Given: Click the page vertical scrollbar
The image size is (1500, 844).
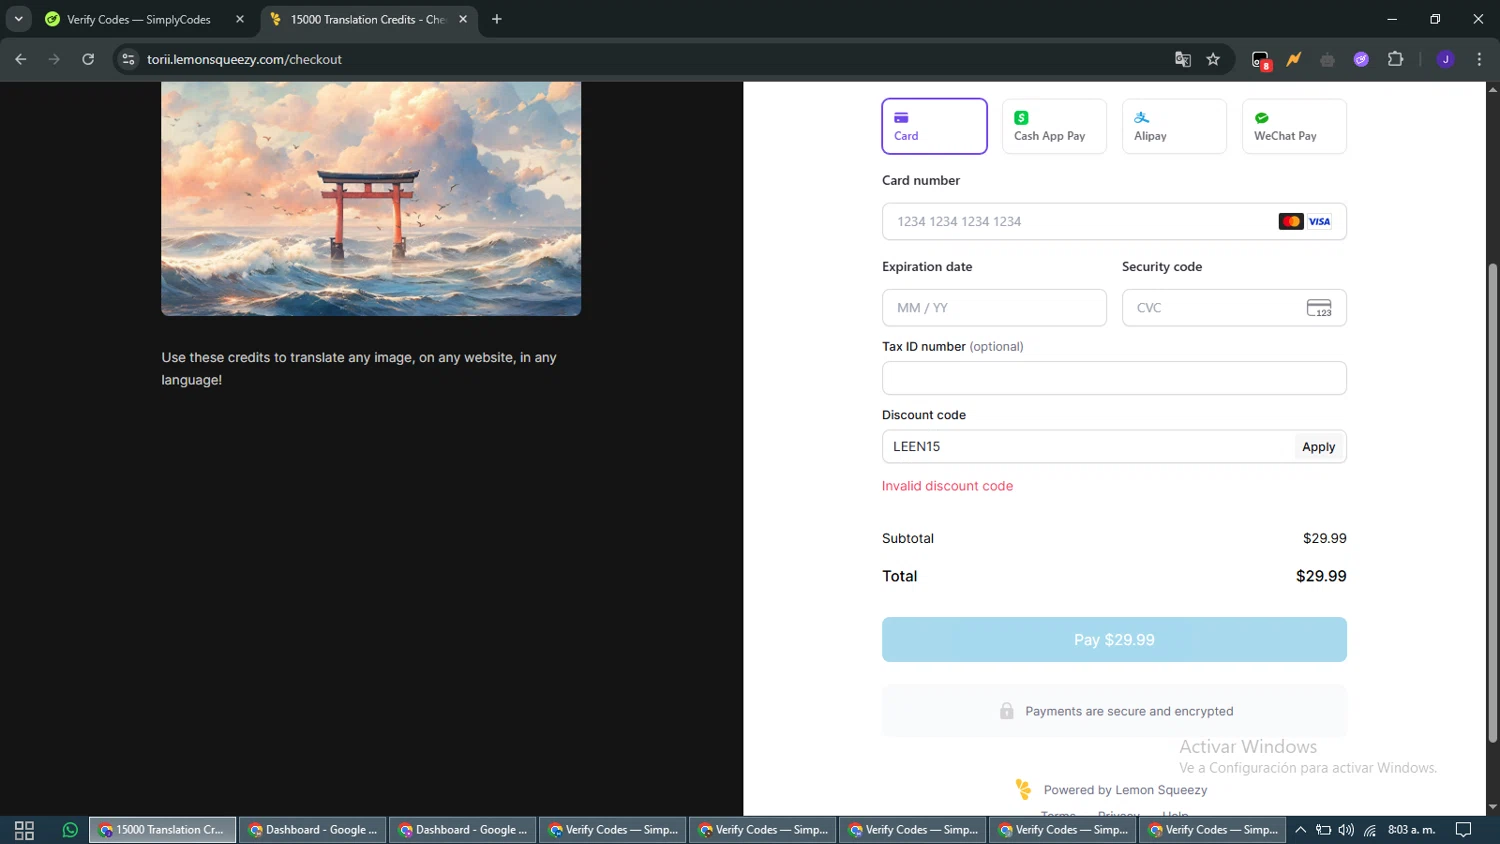Looking at the screenshot, I should [x=1493, y=502].
